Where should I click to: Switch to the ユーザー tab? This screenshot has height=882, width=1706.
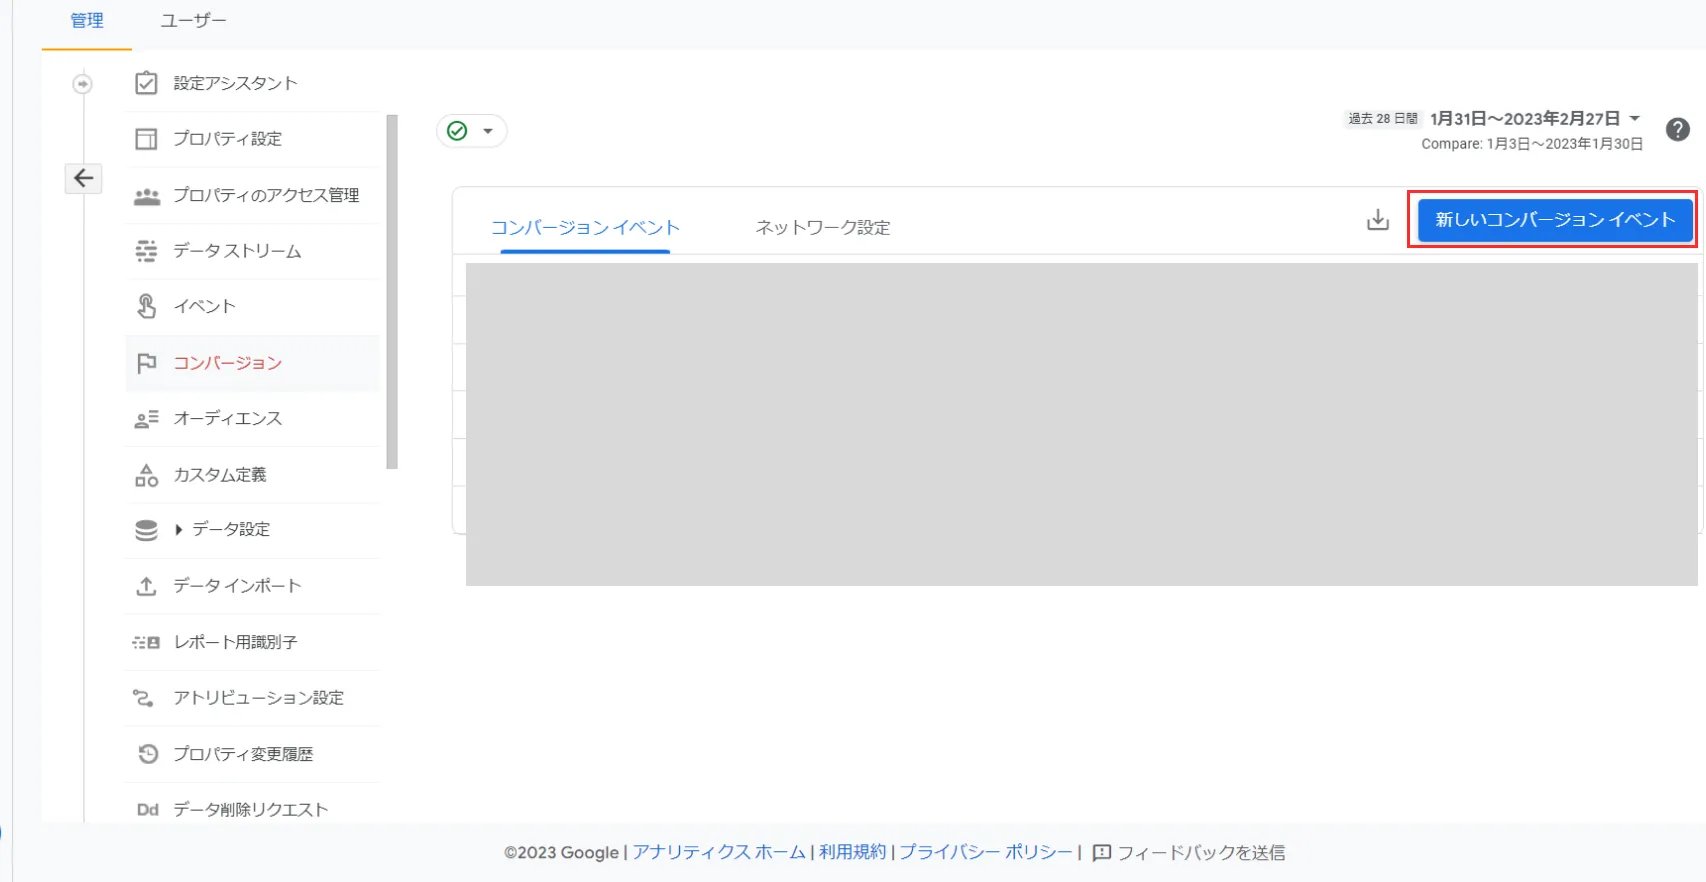click(x=193, y=21)
